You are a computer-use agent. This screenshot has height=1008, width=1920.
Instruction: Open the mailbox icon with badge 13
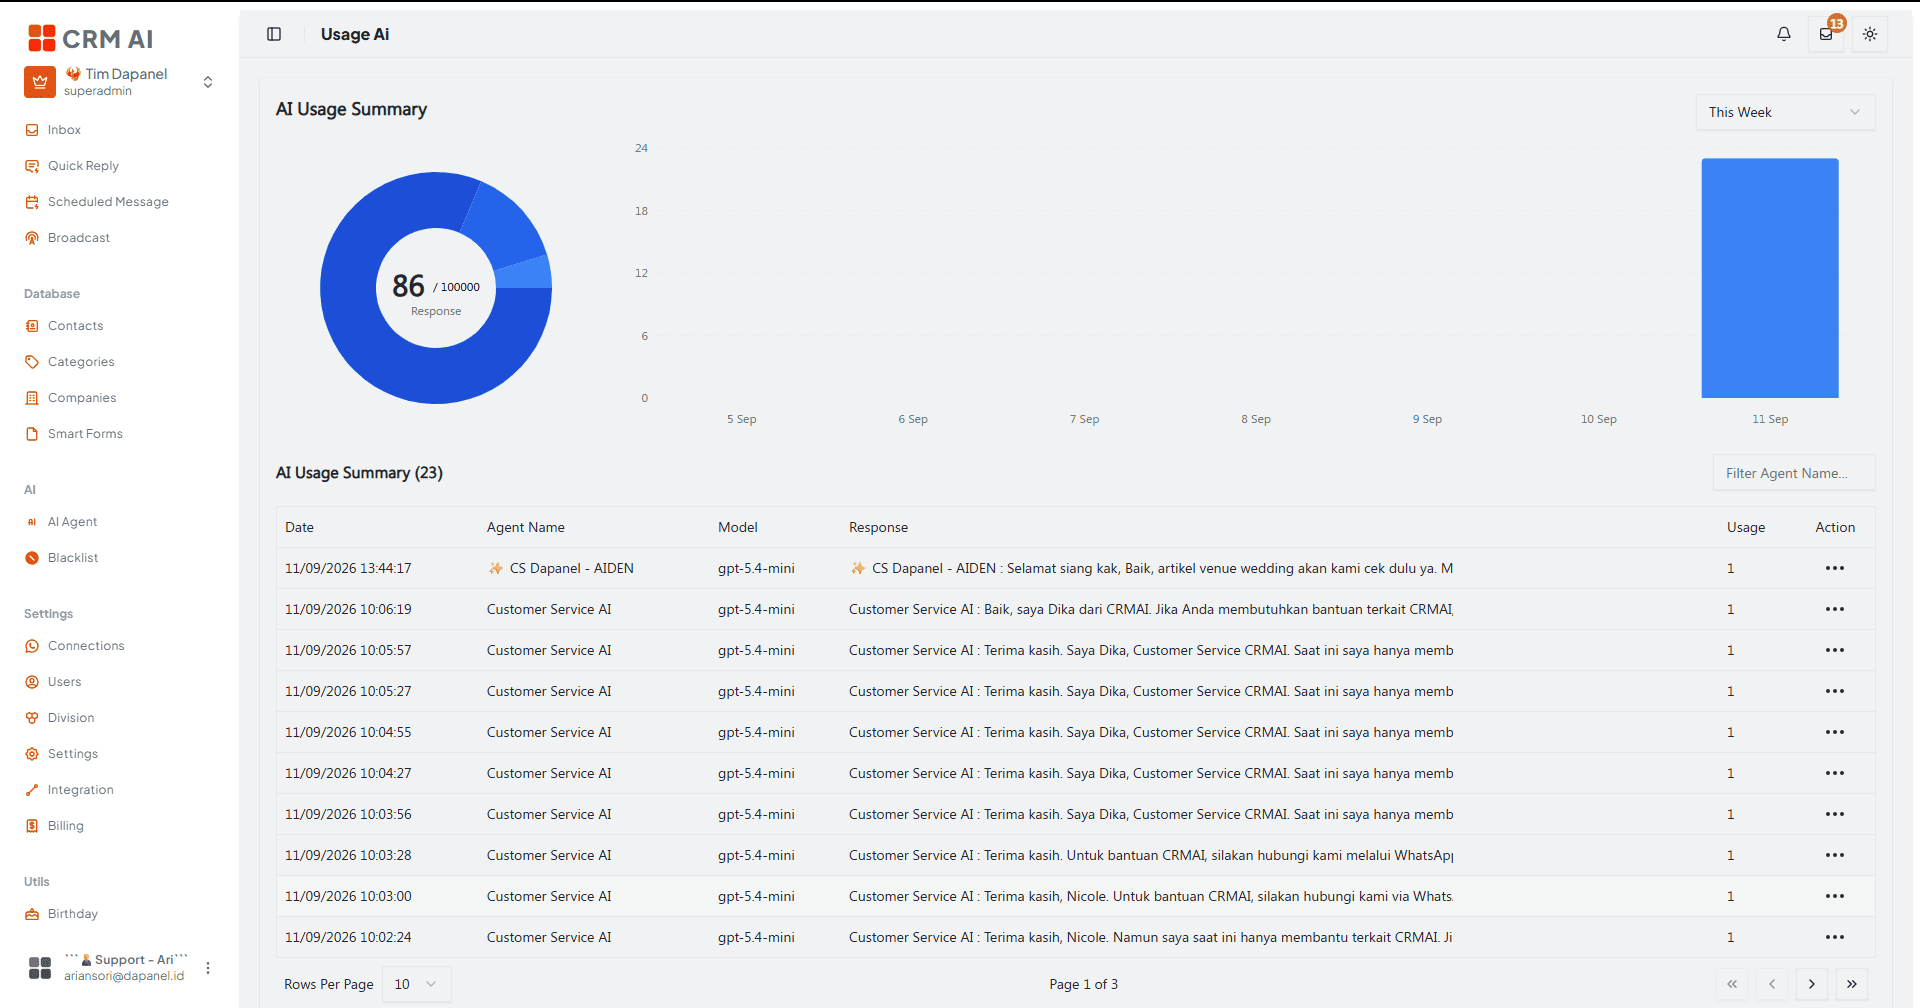coord(1826,34)
